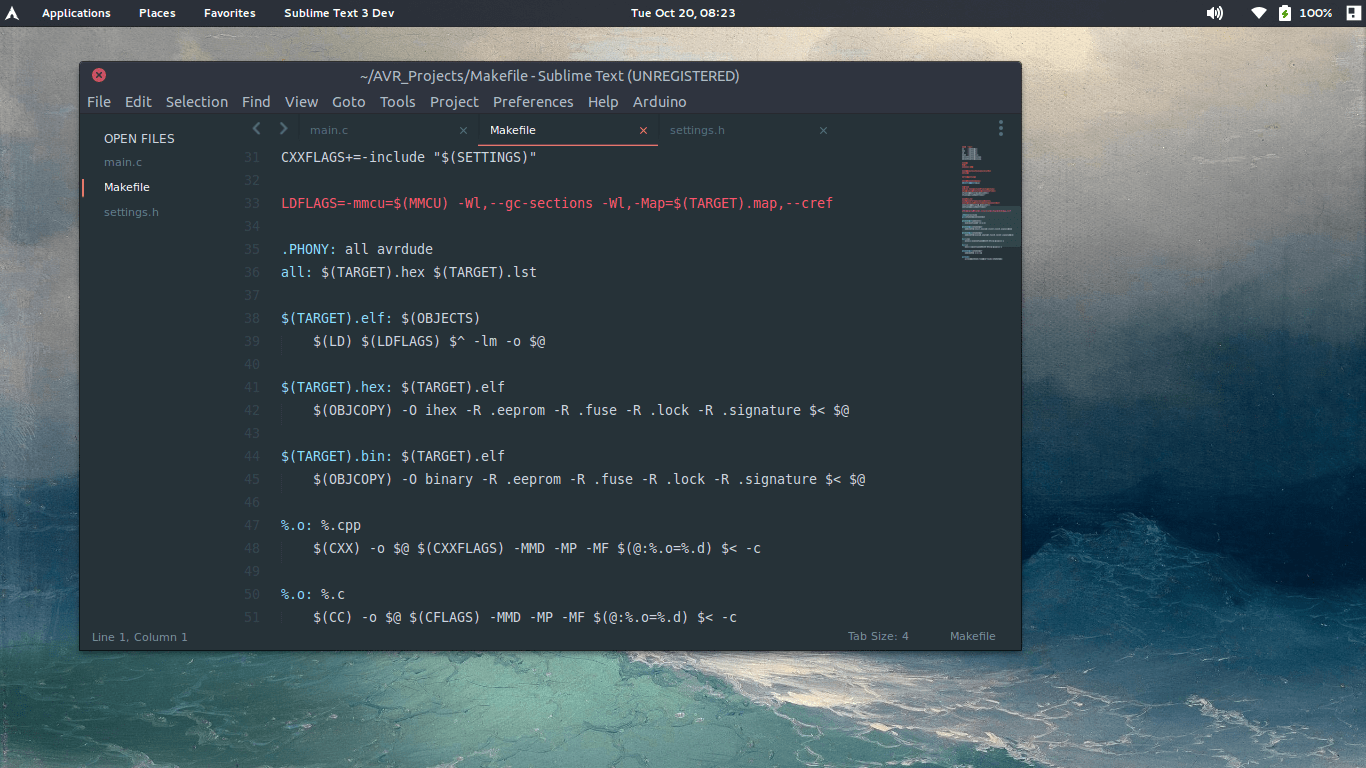Open the Arduino menu

[659, 102]
